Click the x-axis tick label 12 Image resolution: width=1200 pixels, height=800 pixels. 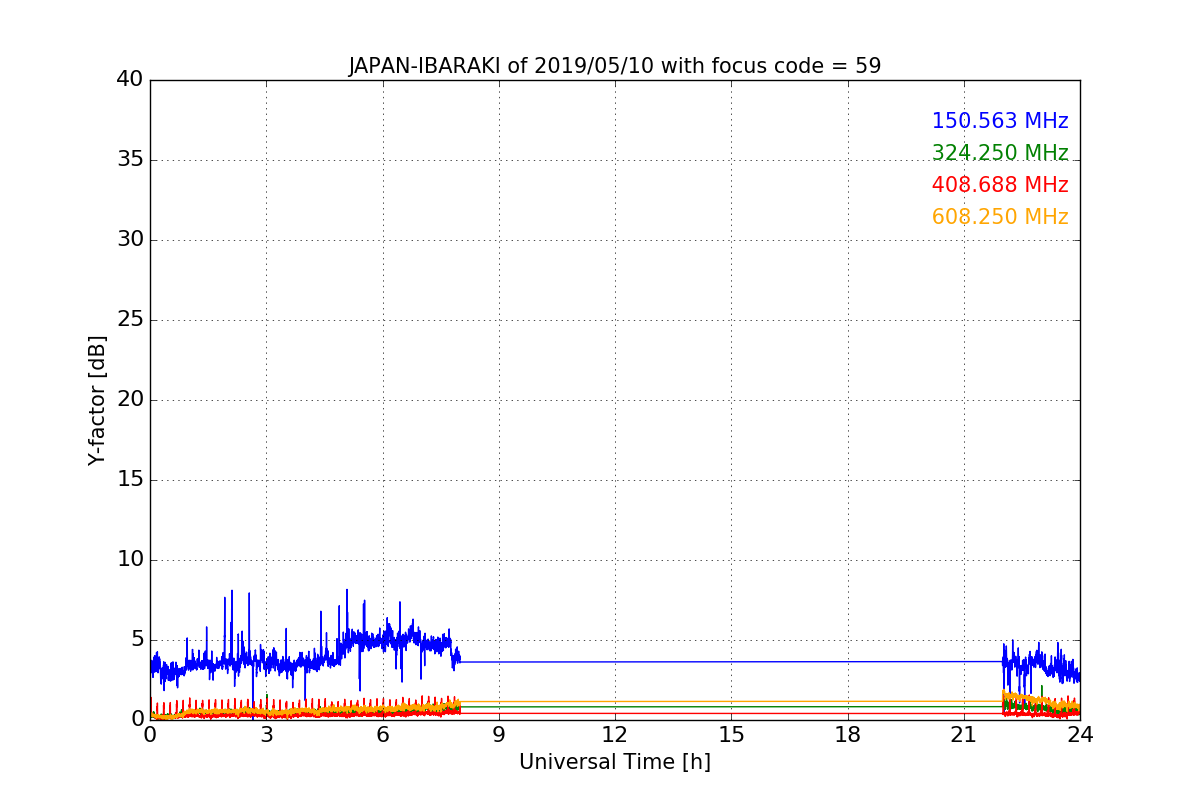[615, 734]
